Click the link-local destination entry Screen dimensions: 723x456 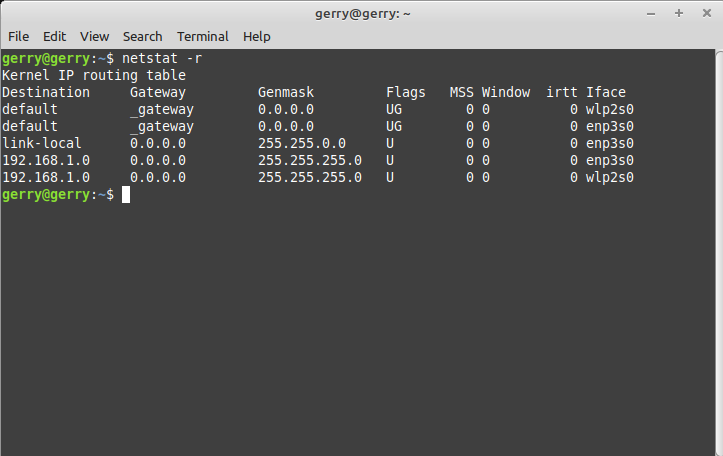(x=42, y=143)
